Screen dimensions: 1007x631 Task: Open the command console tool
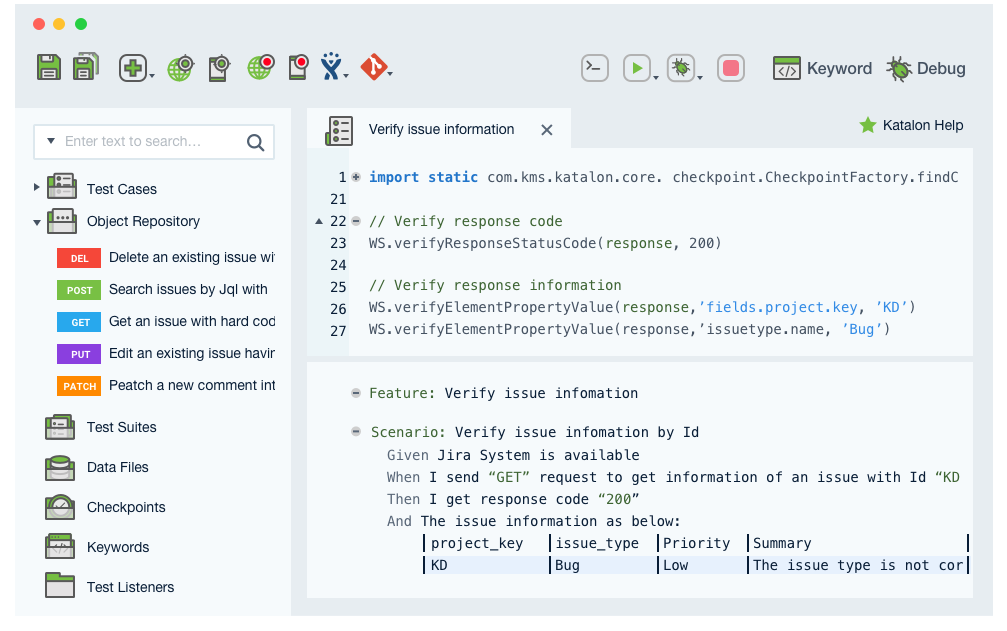pyautogui.click(x=595, y=68)
